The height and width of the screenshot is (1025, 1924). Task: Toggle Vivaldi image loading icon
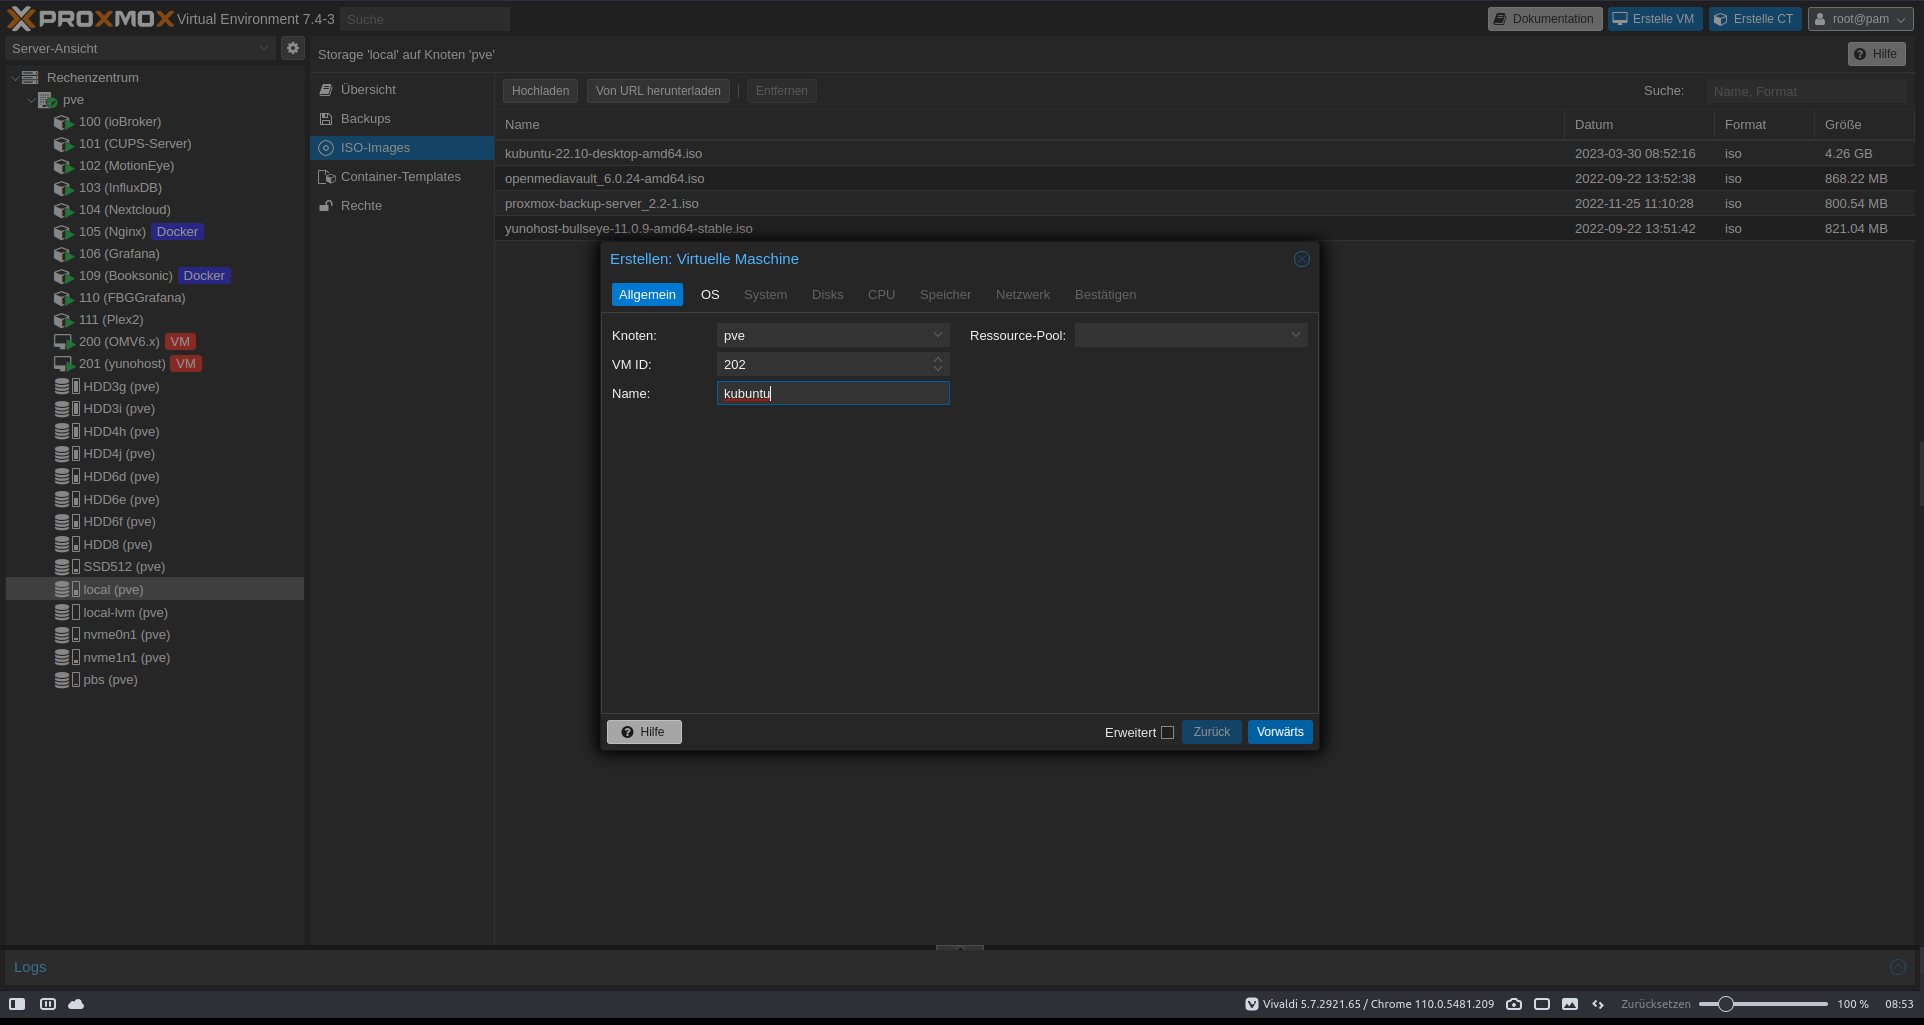(x=1570, y=1004)
